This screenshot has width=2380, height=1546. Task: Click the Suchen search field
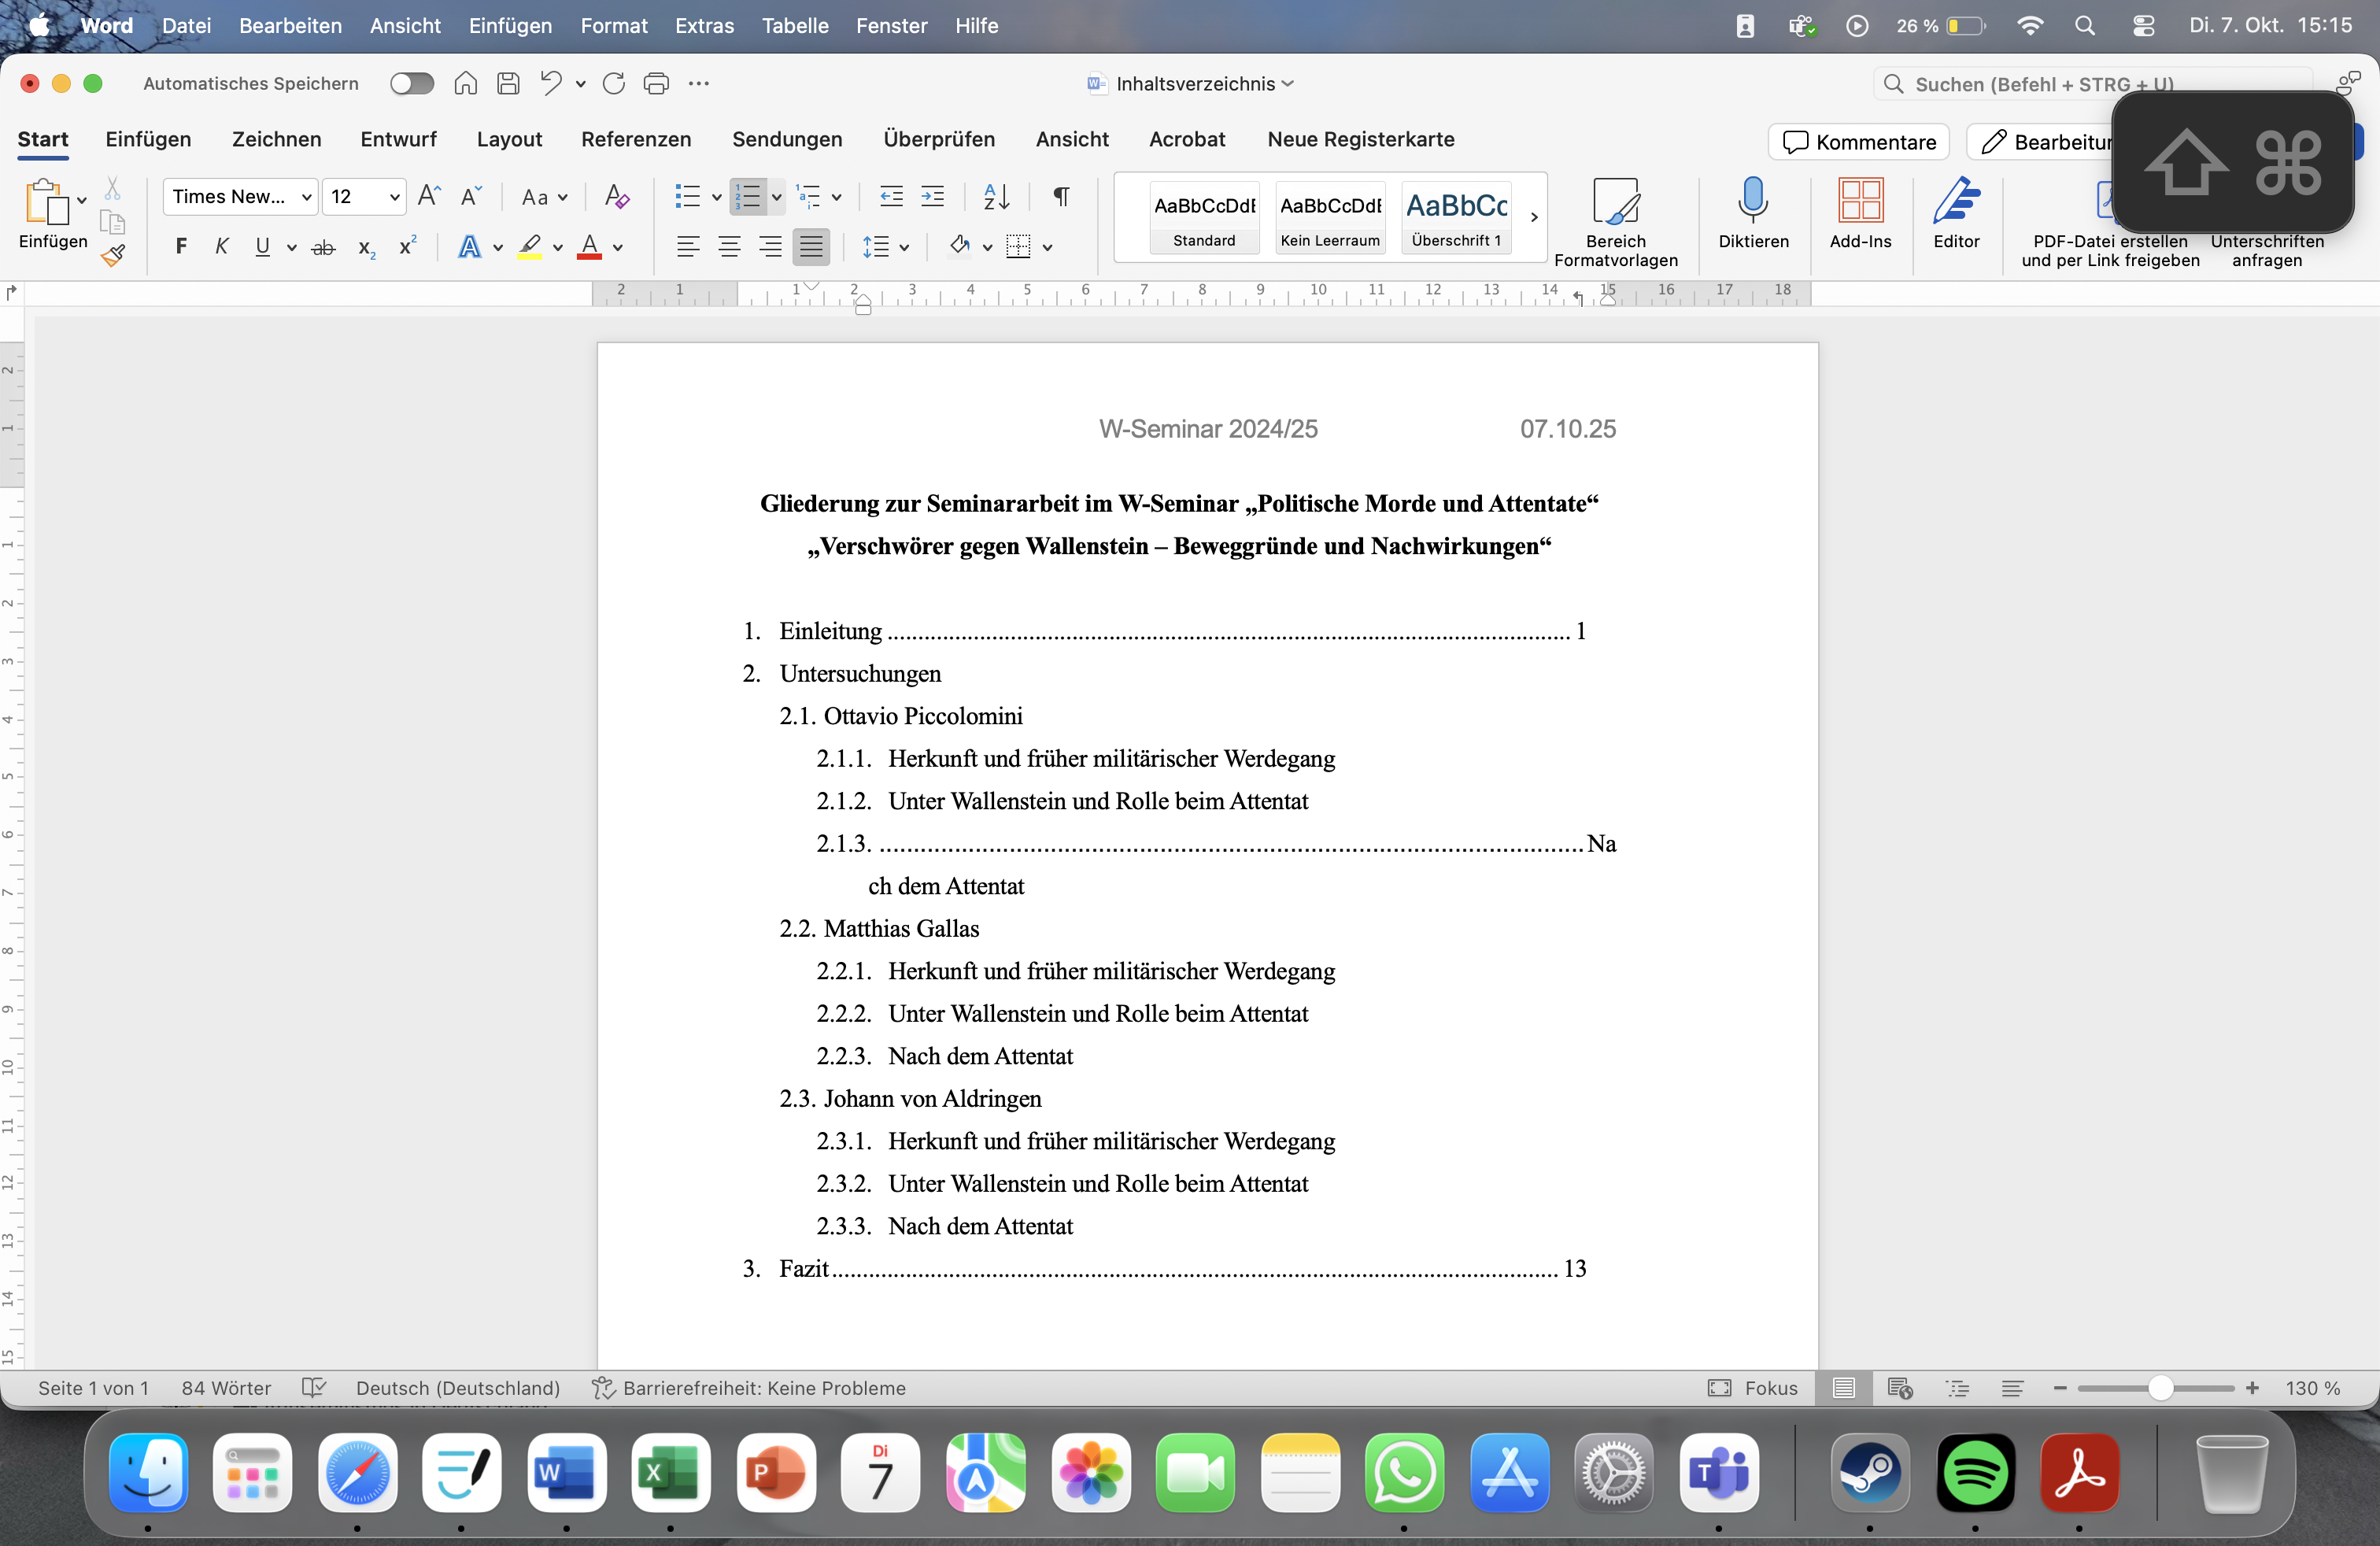click(x=2092, y=84)
